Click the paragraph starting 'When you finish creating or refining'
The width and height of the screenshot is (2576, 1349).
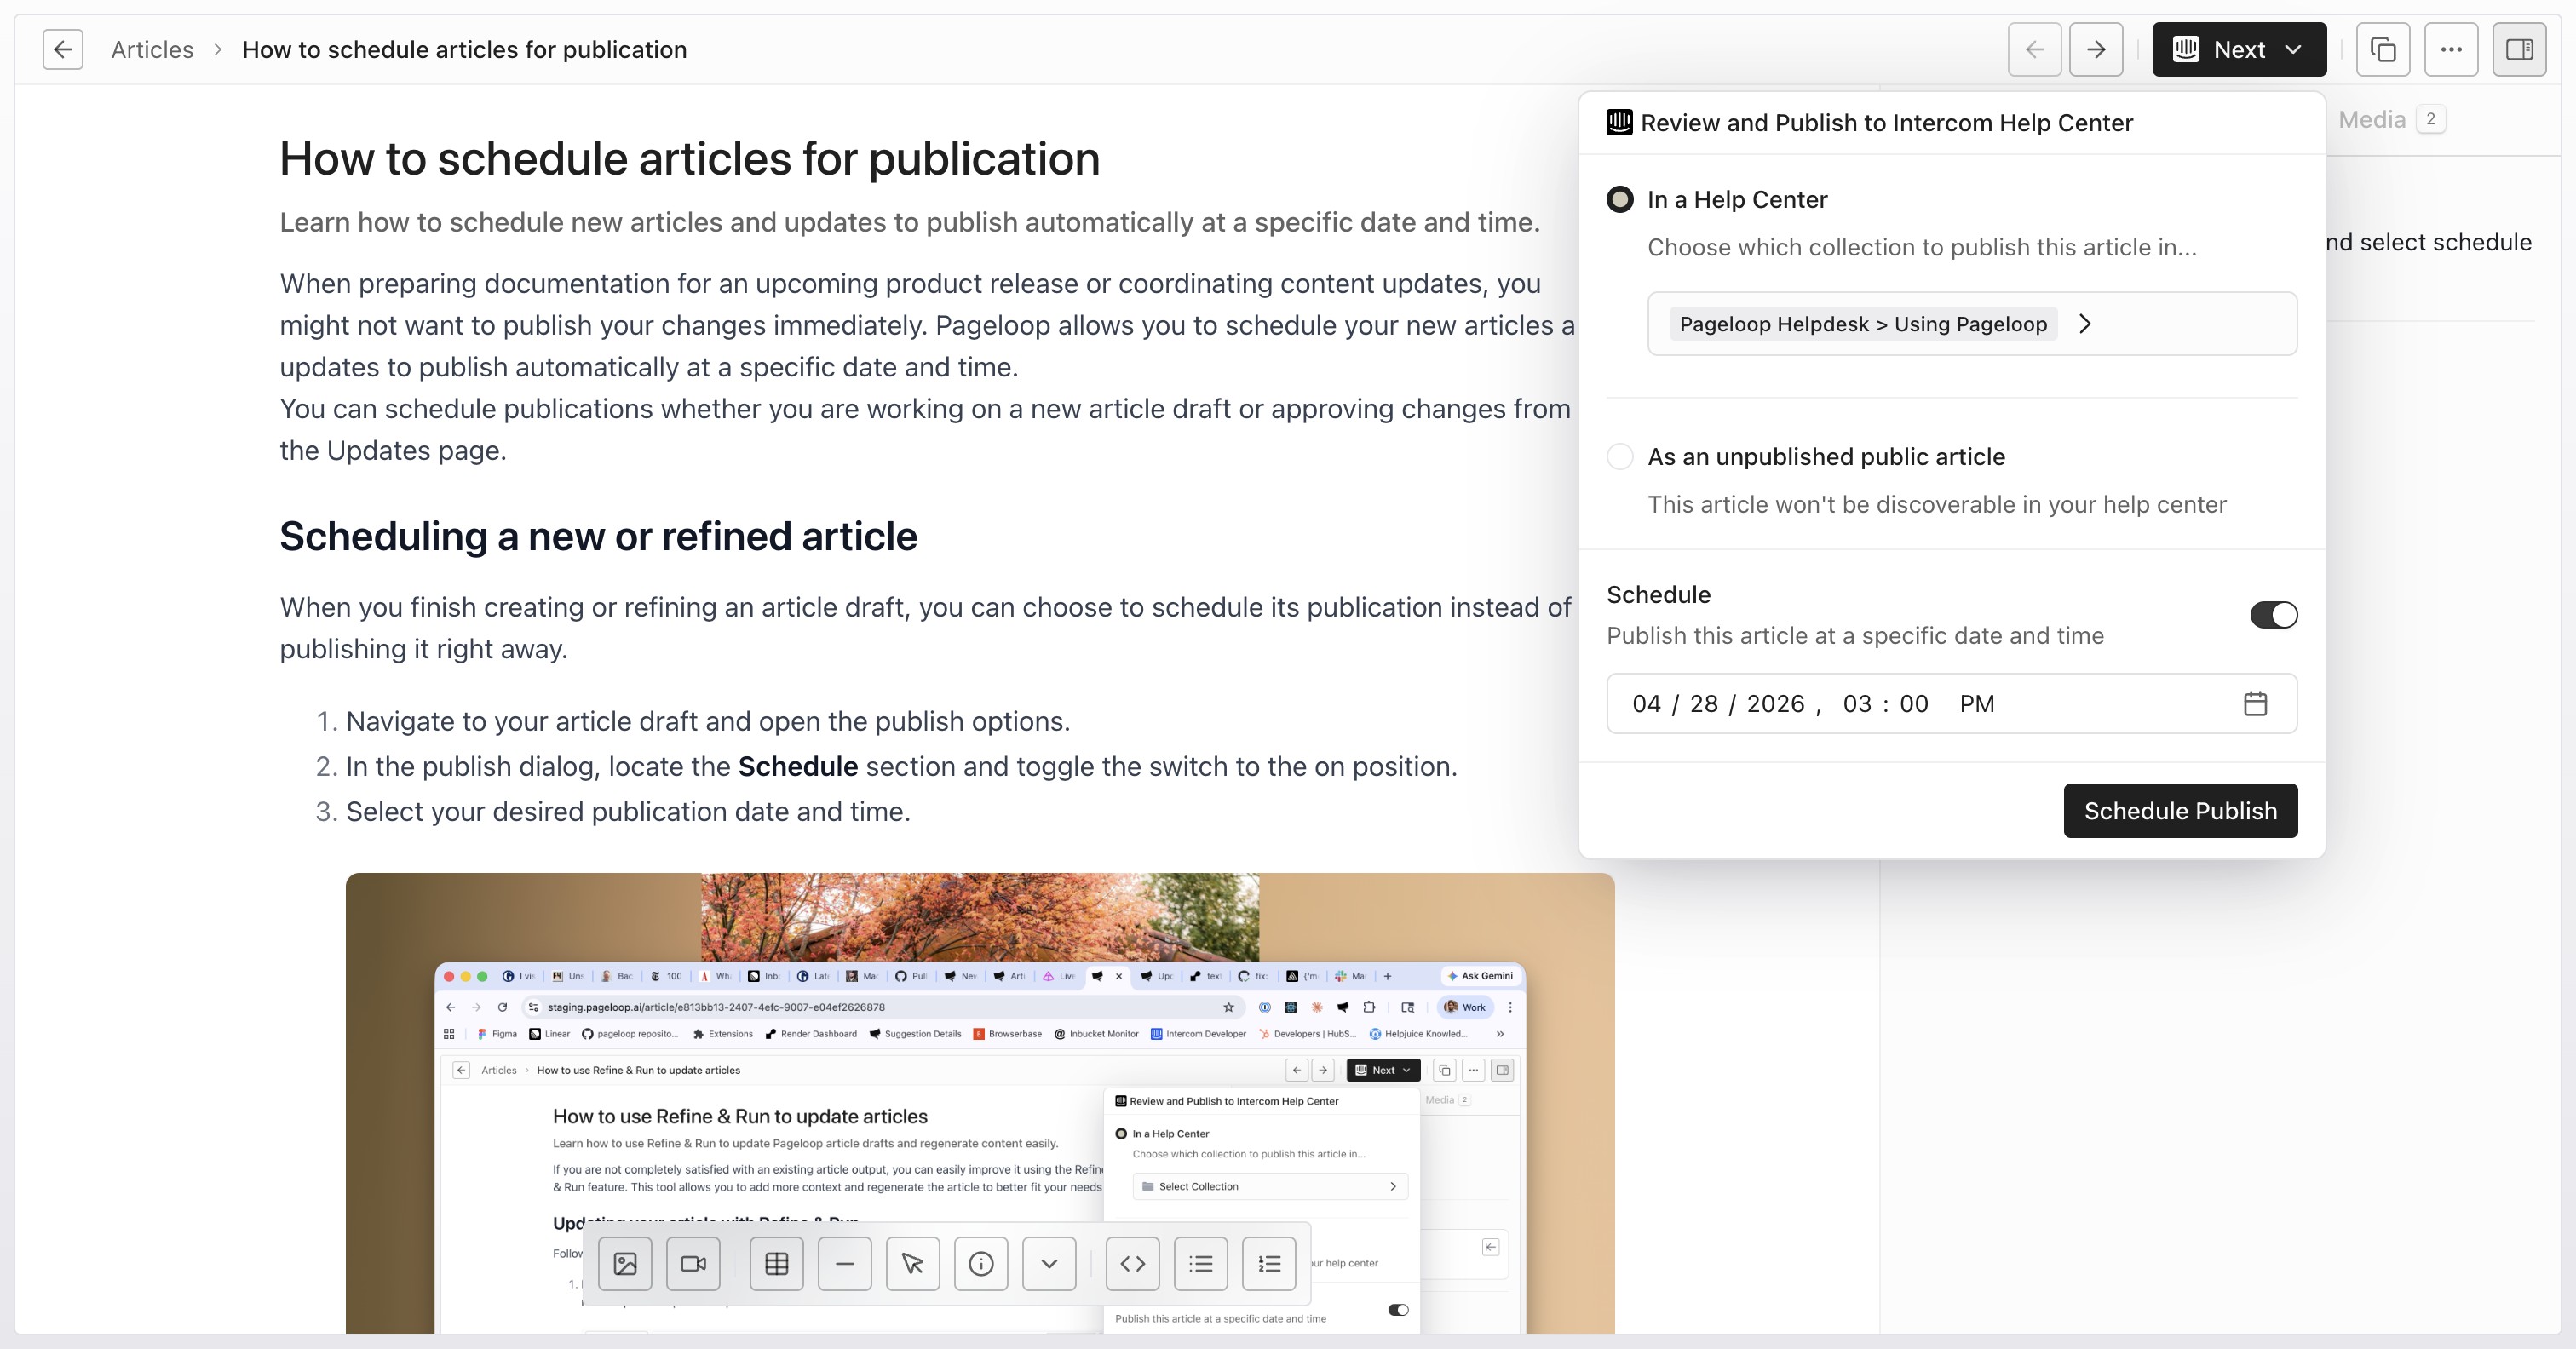click(x=926, y=628)
